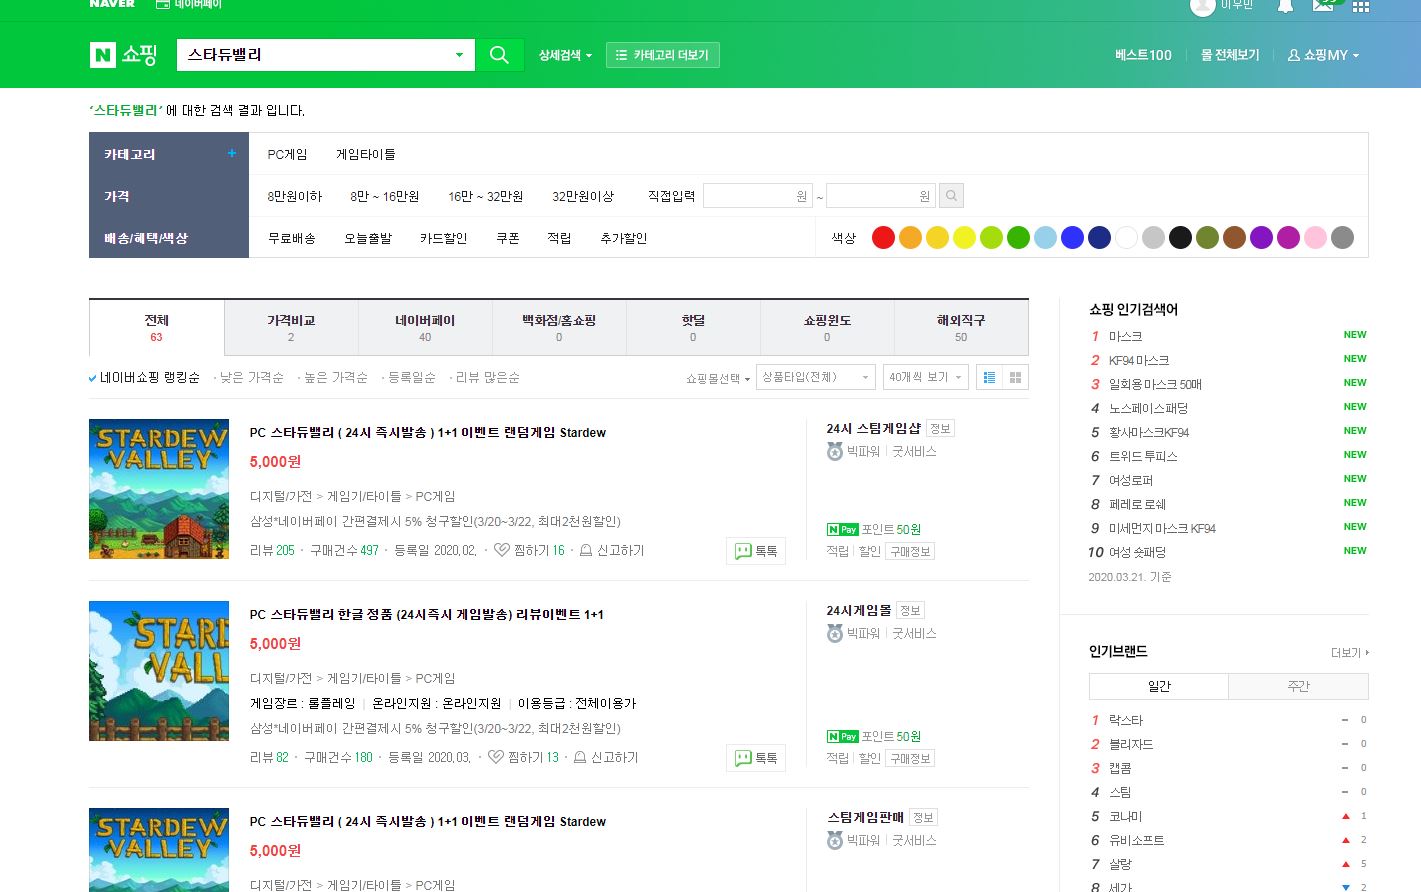Click the price range search magnifier
This screenshot has height=892, width=1421.
coord(952,196)
